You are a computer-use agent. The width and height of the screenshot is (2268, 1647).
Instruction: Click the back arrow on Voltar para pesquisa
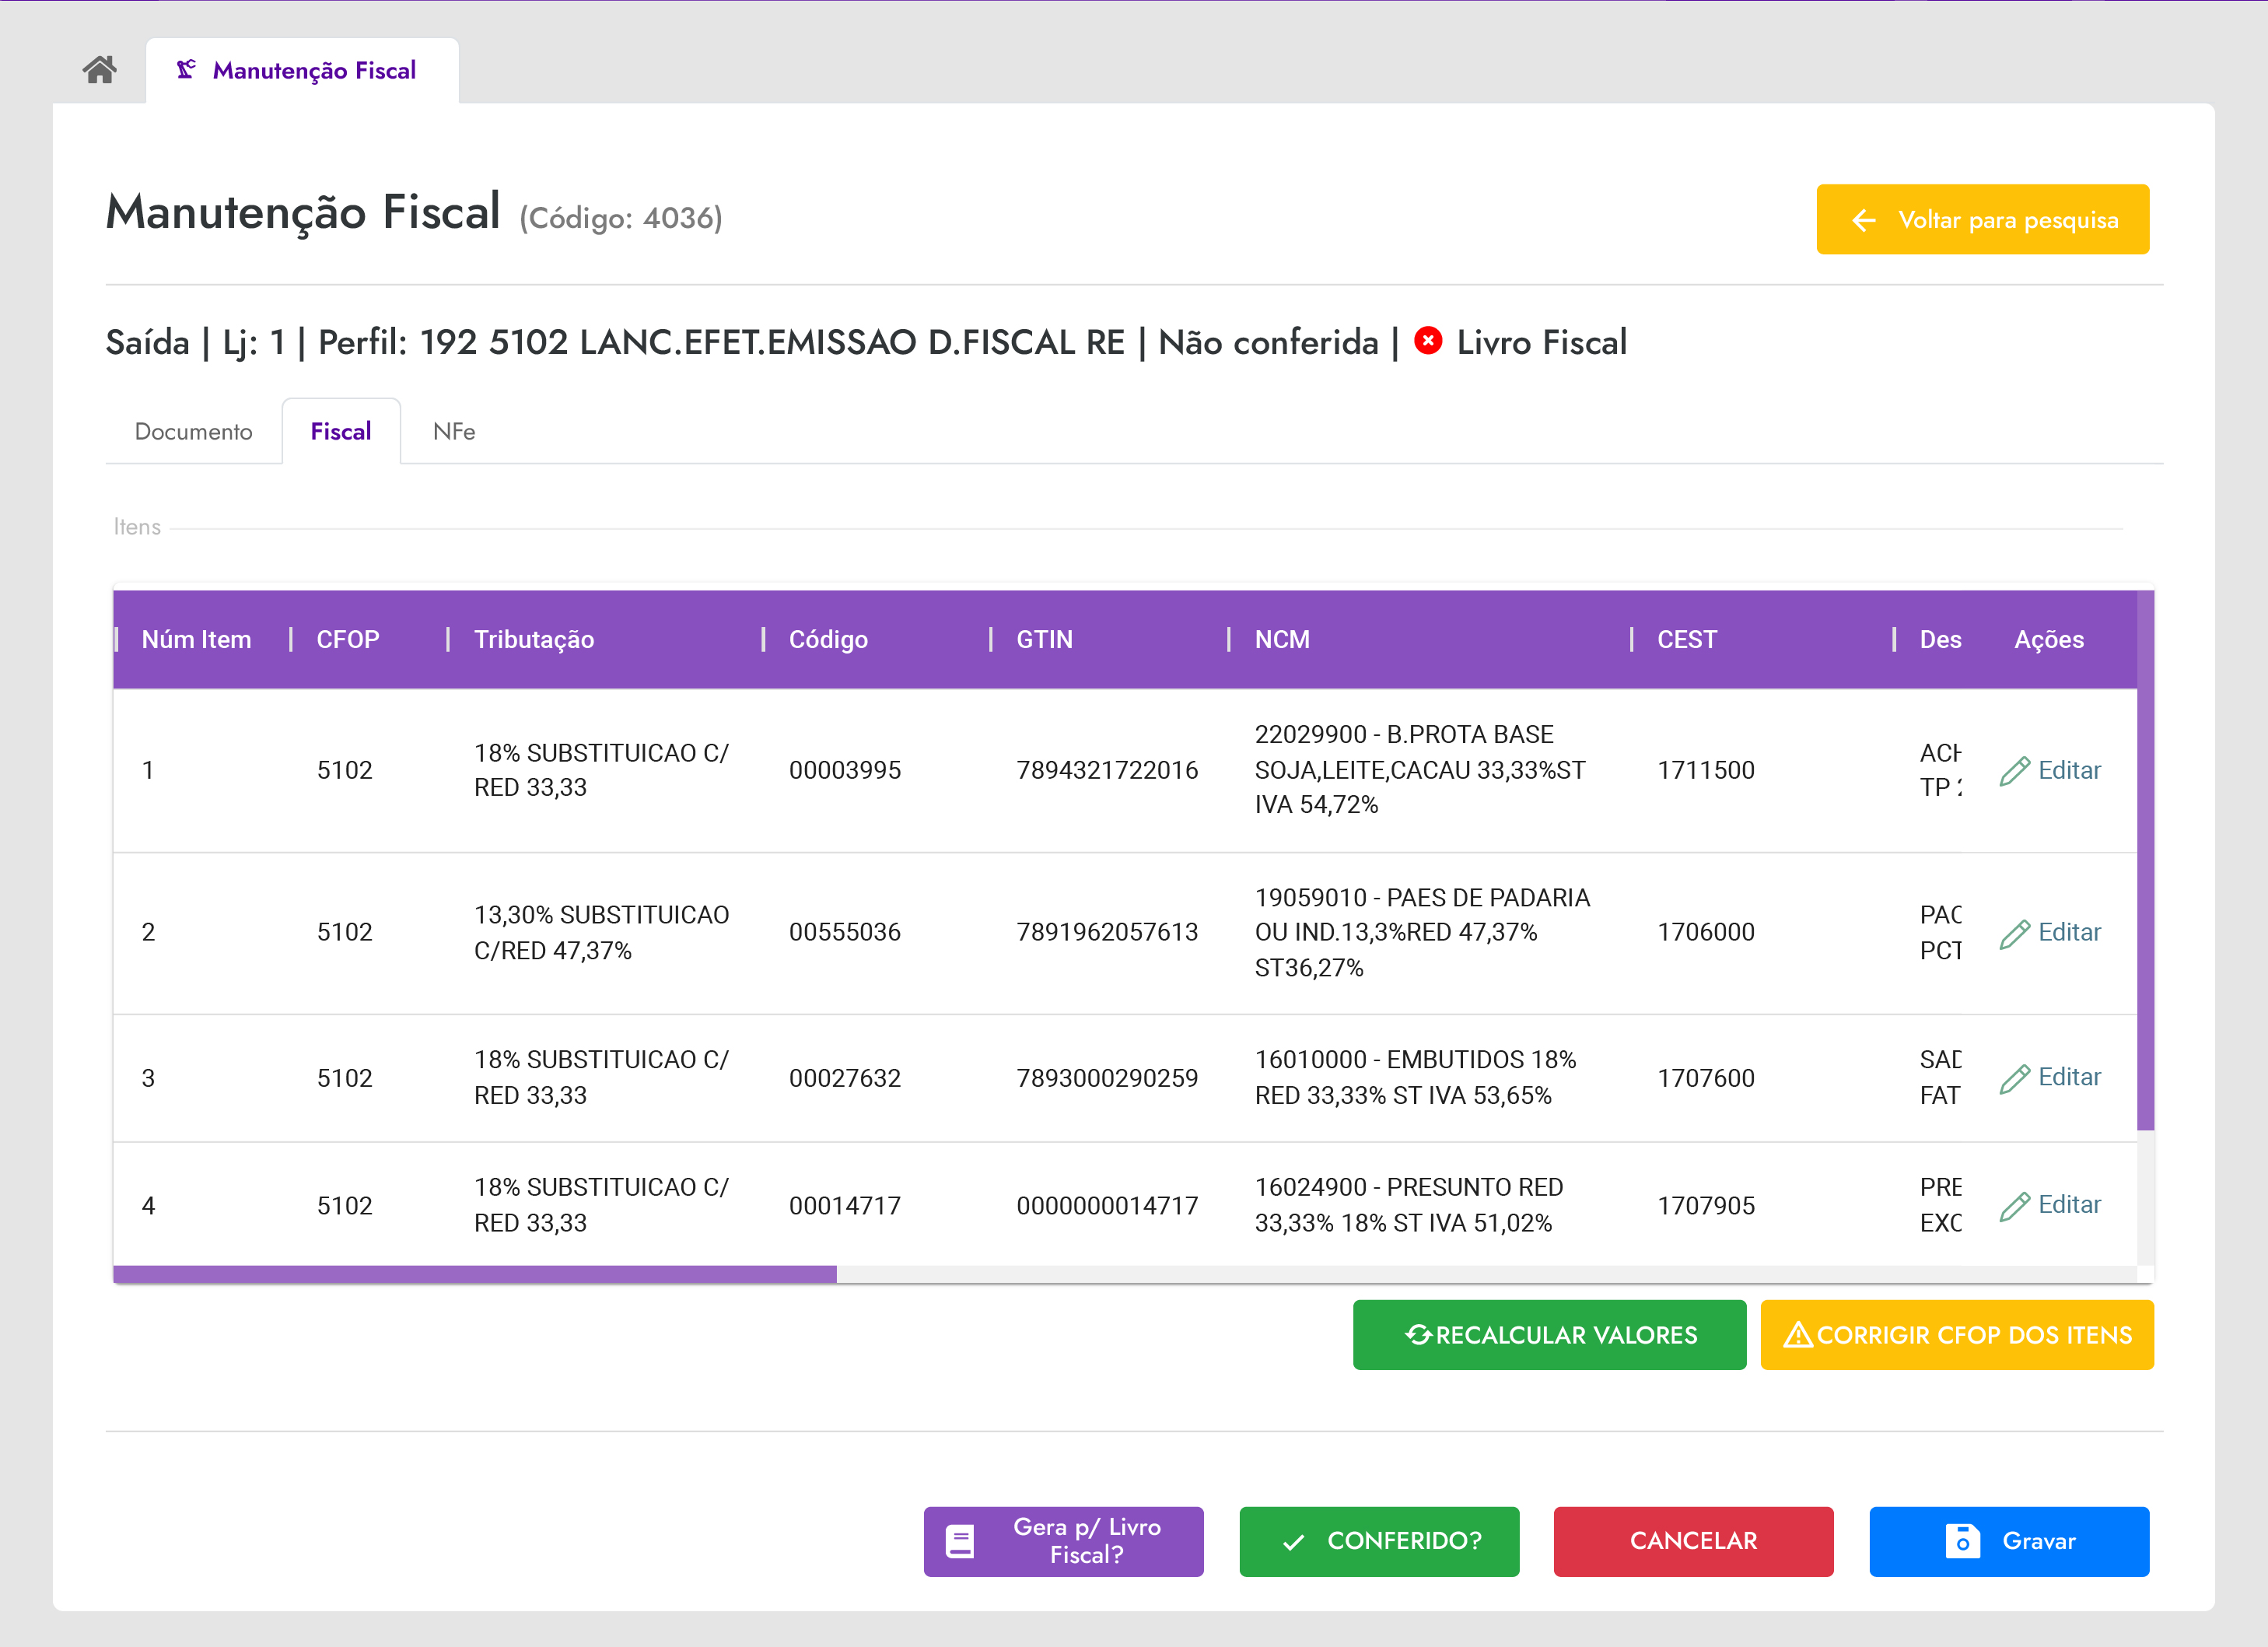[x=1863, y=220]
